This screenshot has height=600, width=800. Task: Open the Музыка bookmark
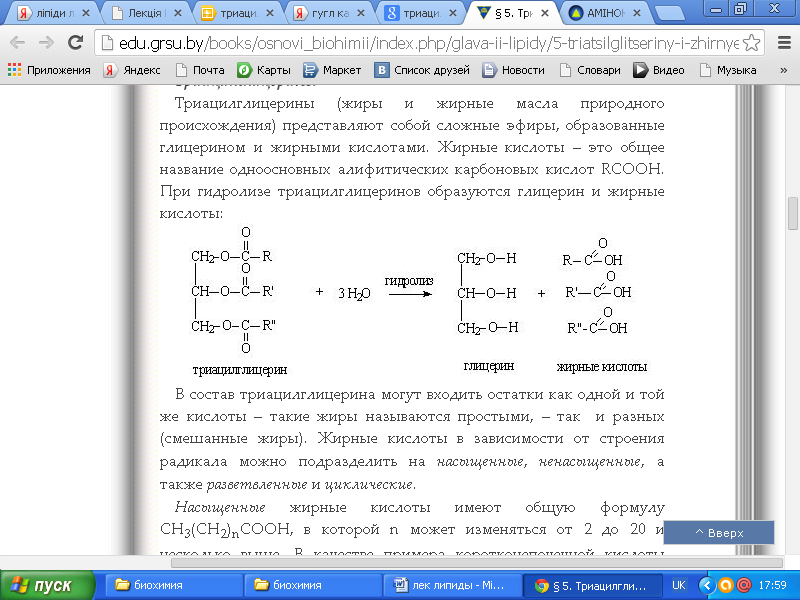point(728,70)
